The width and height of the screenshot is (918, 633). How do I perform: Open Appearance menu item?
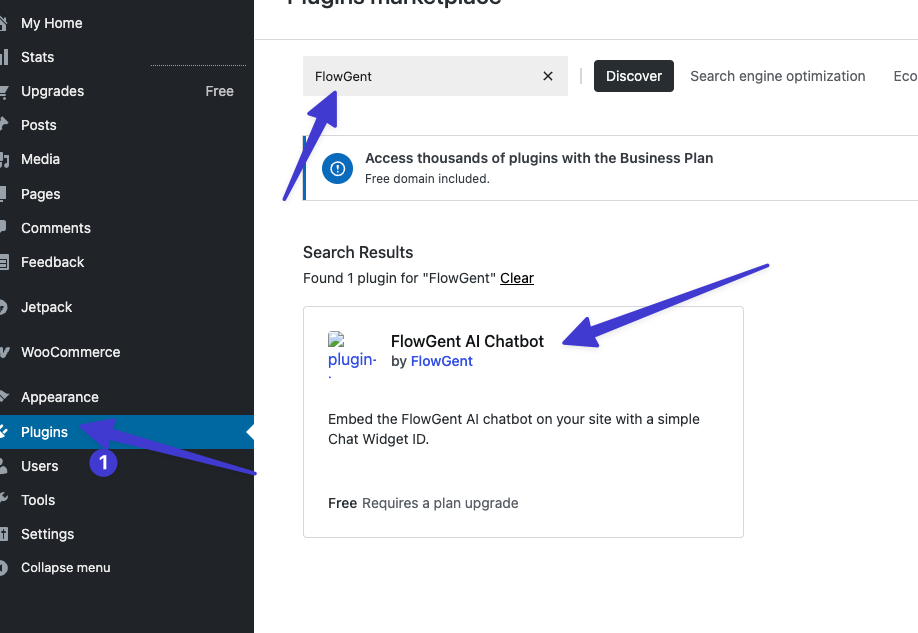click(x=60, y=397)
